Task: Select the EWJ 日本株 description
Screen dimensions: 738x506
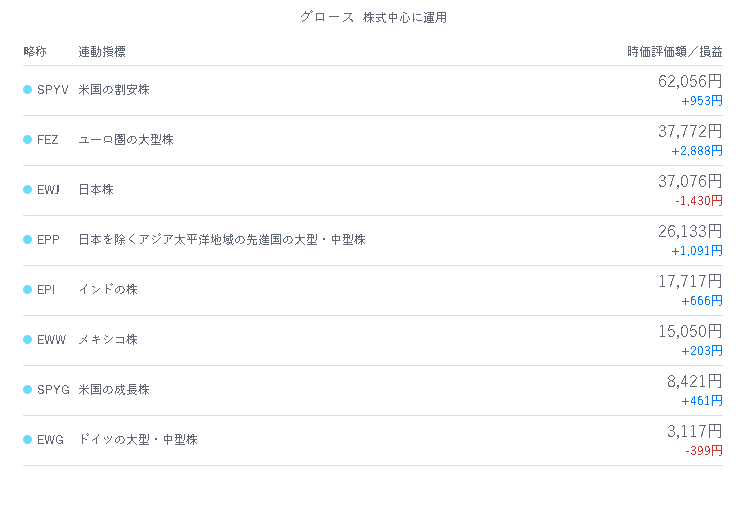Action: pos(96,189)
